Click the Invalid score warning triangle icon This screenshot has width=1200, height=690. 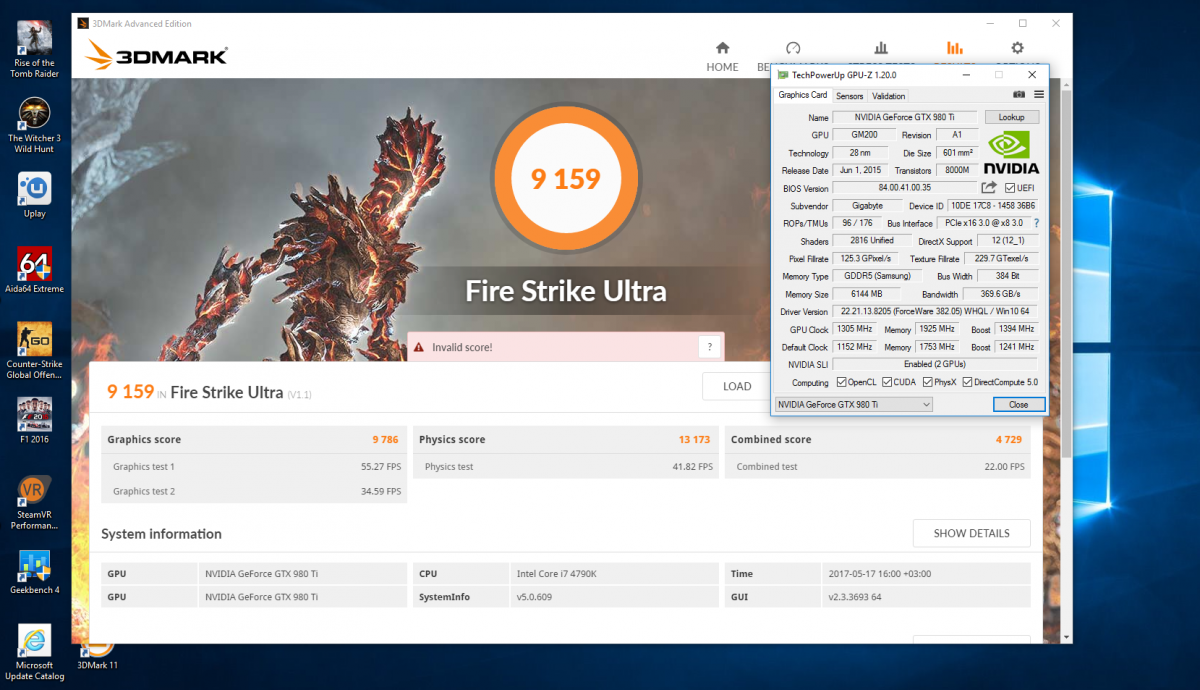418,347
